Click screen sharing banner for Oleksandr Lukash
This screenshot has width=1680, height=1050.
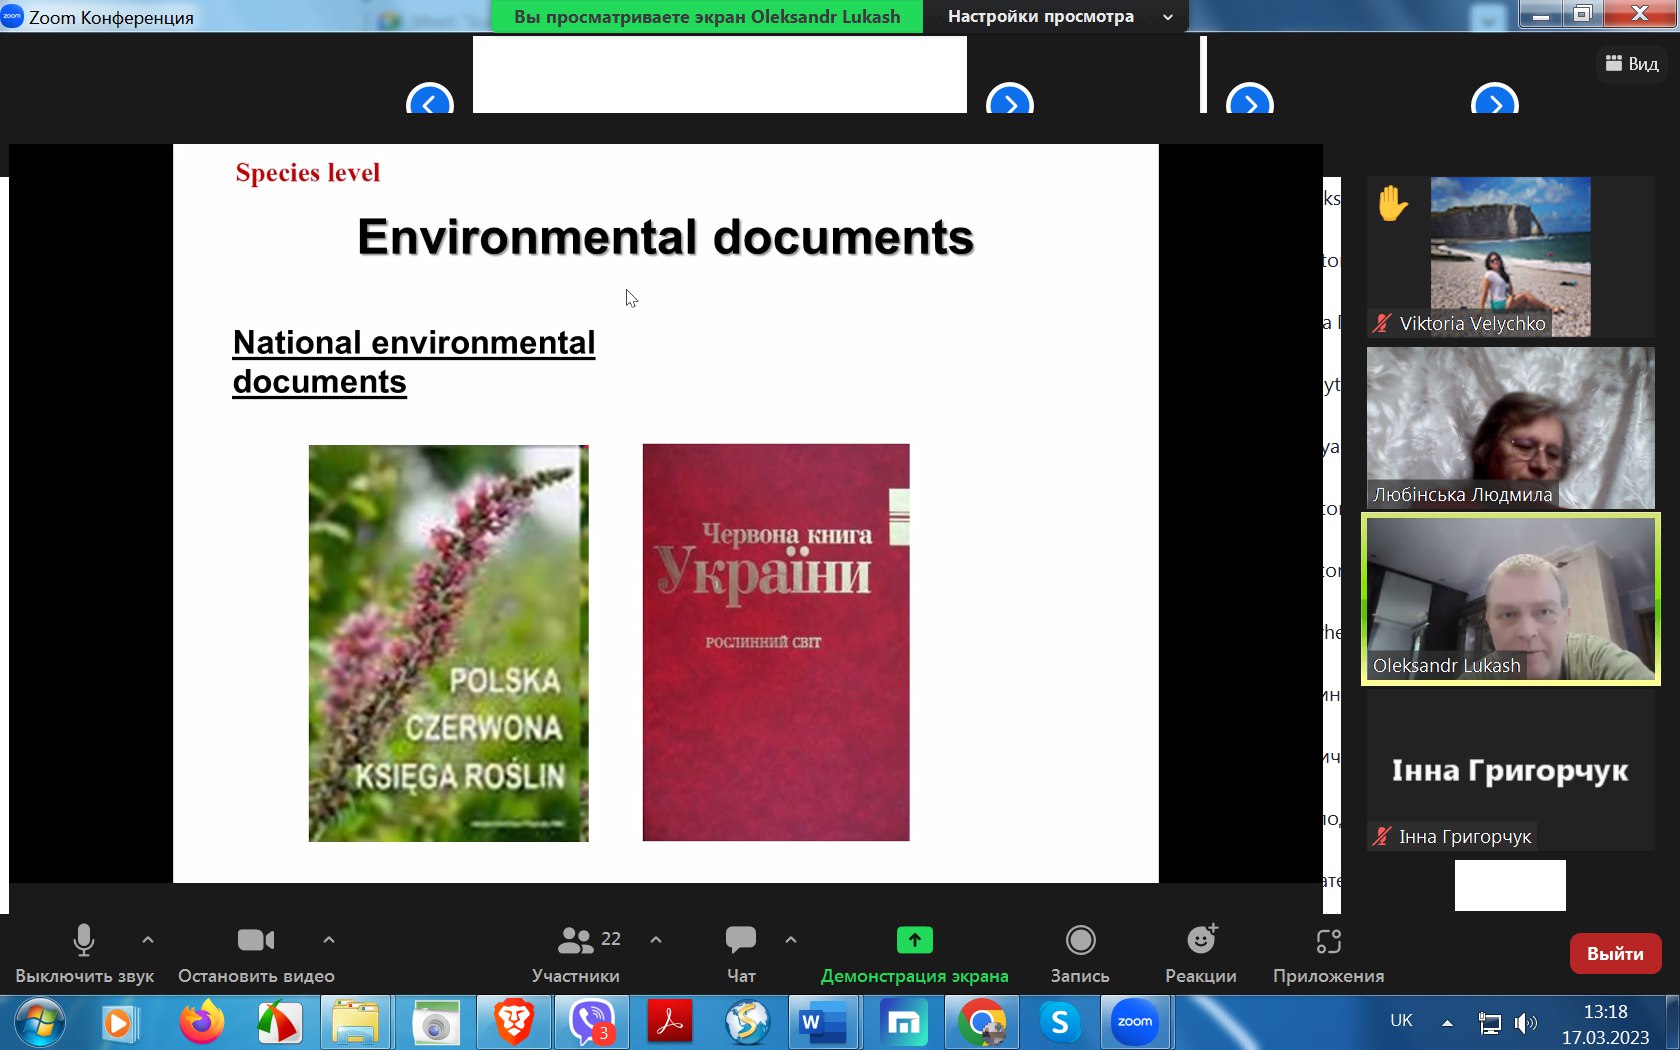(706, 16)
